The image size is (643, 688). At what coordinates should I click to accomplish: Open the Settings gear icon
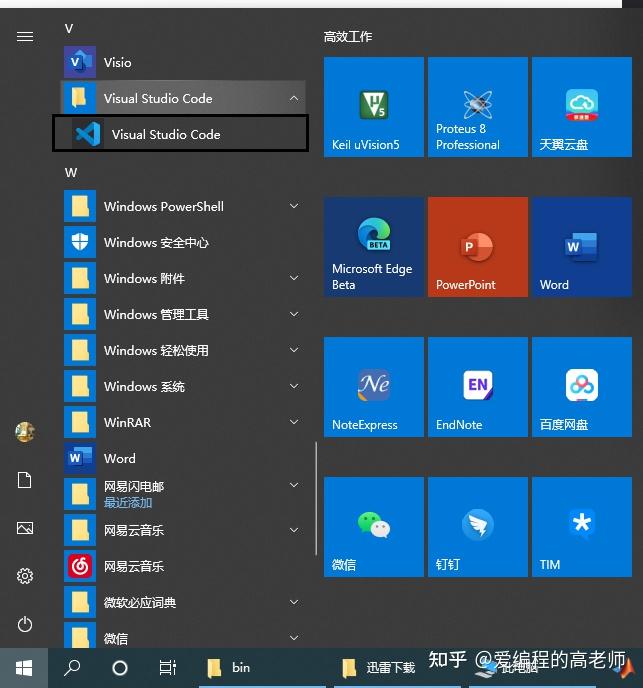25,576
